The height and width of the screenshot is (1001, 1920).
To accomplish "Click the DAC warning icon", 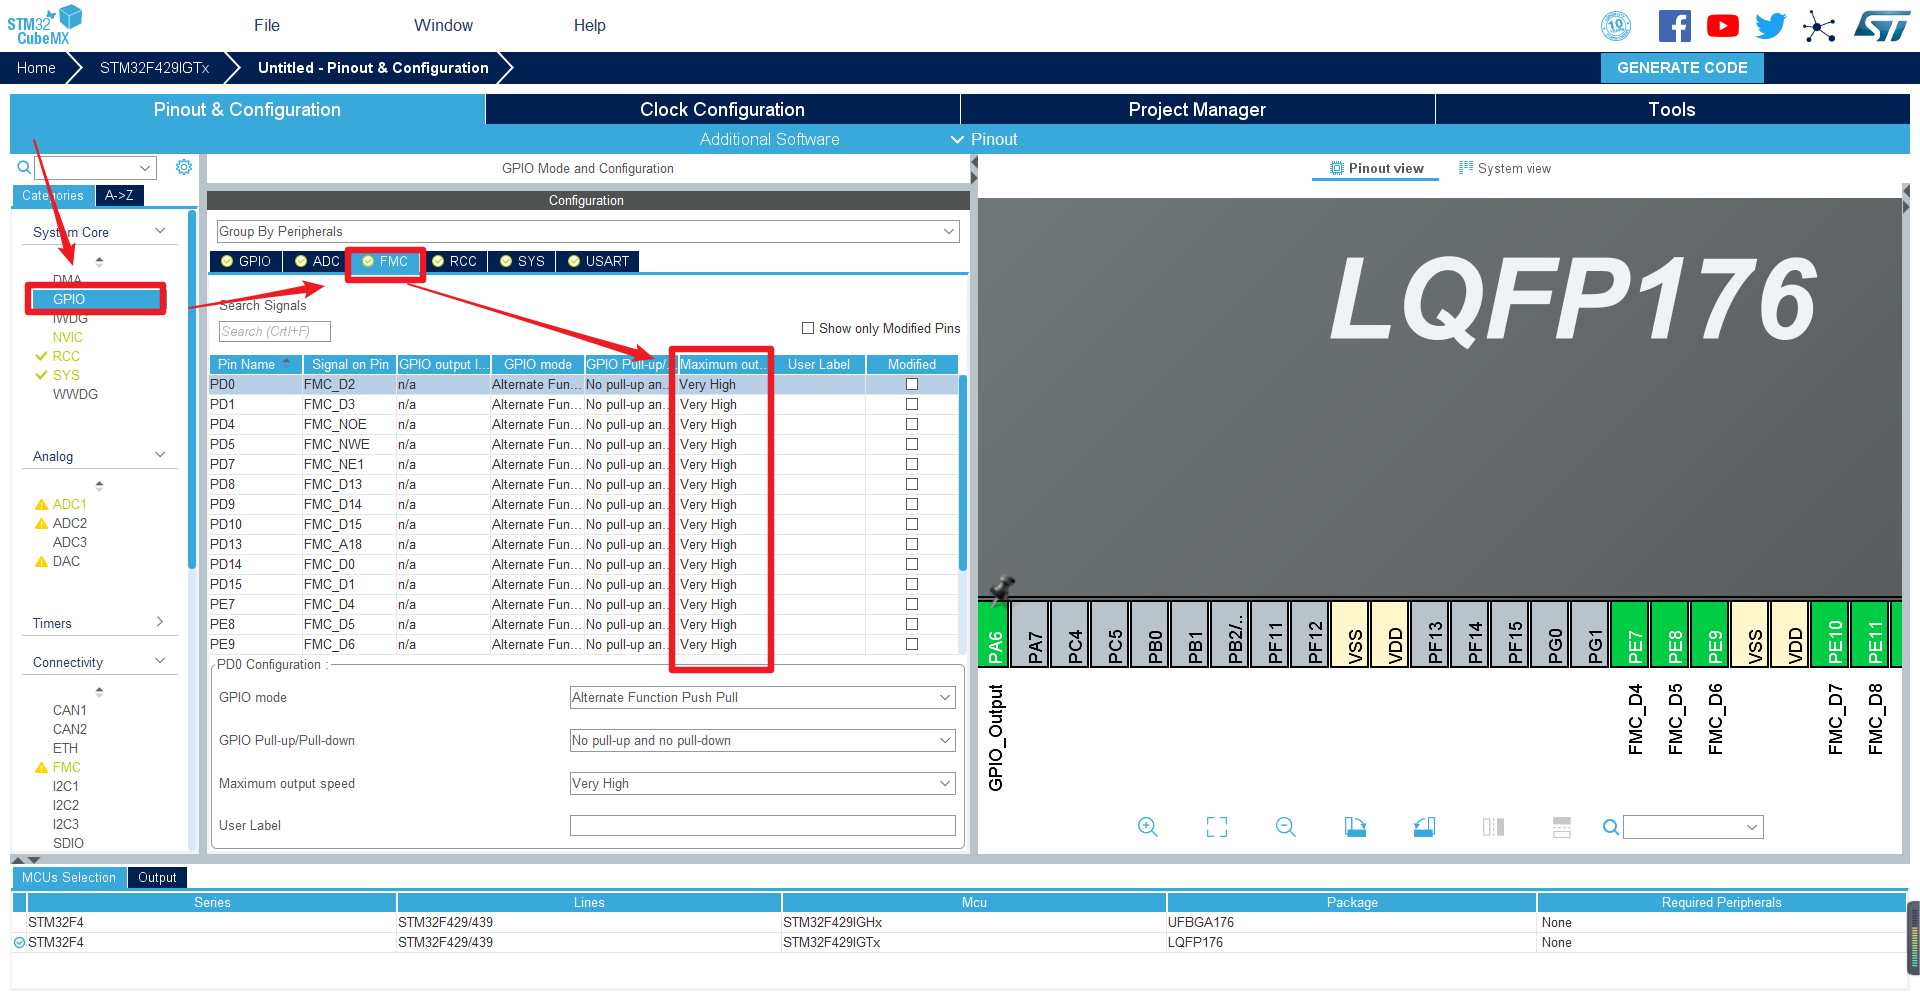I will click(x=41, y=562).
